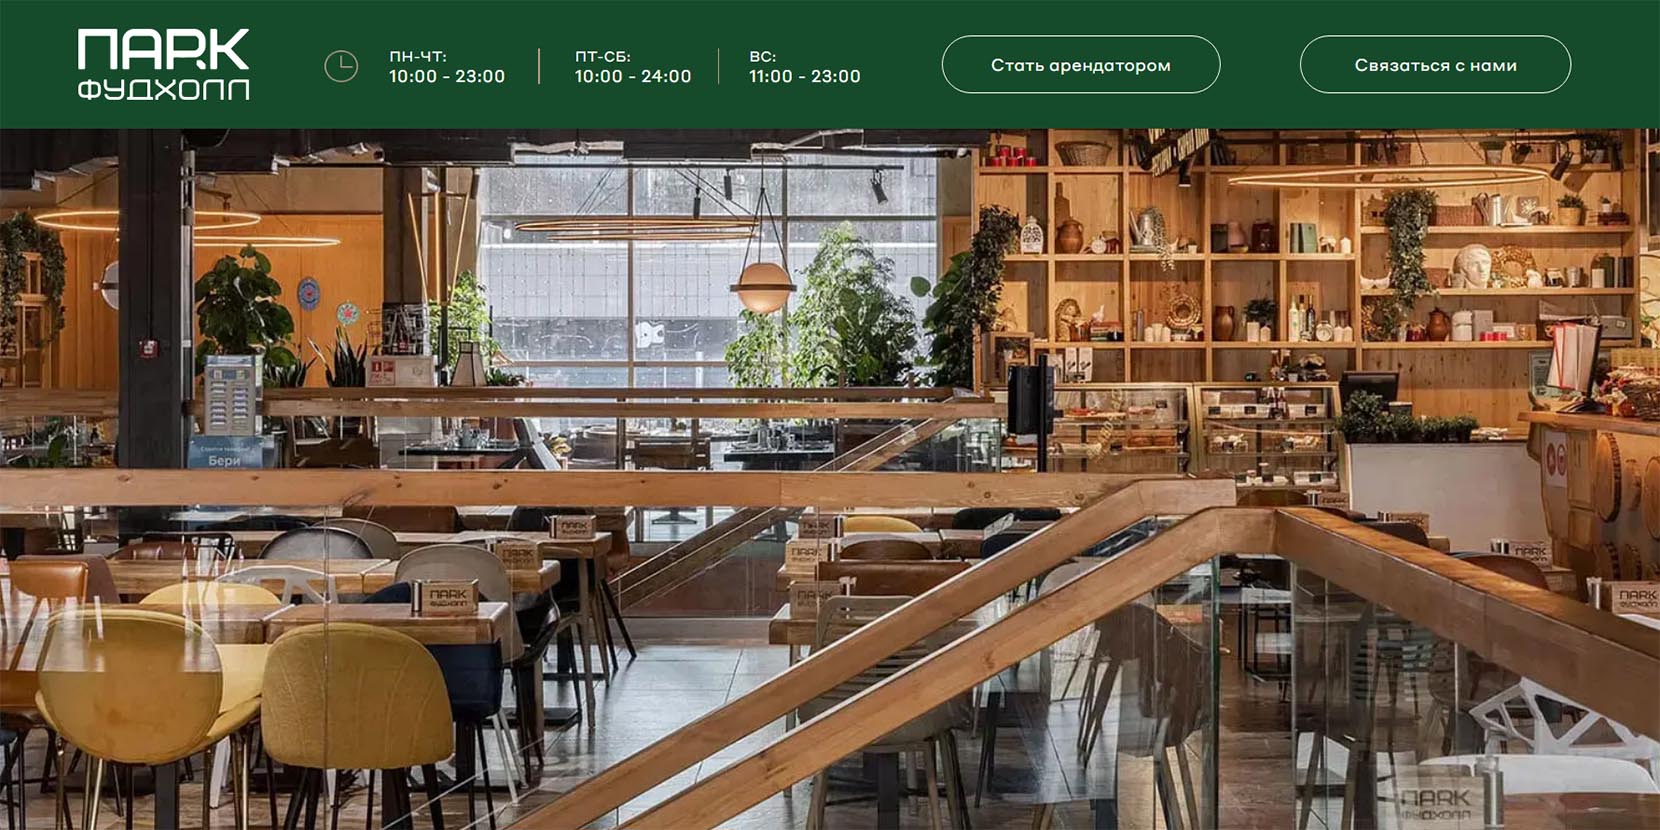1660x830 pixels.
Task: Click the red fire alarm on dark column
Action: [x=148, y=348]
